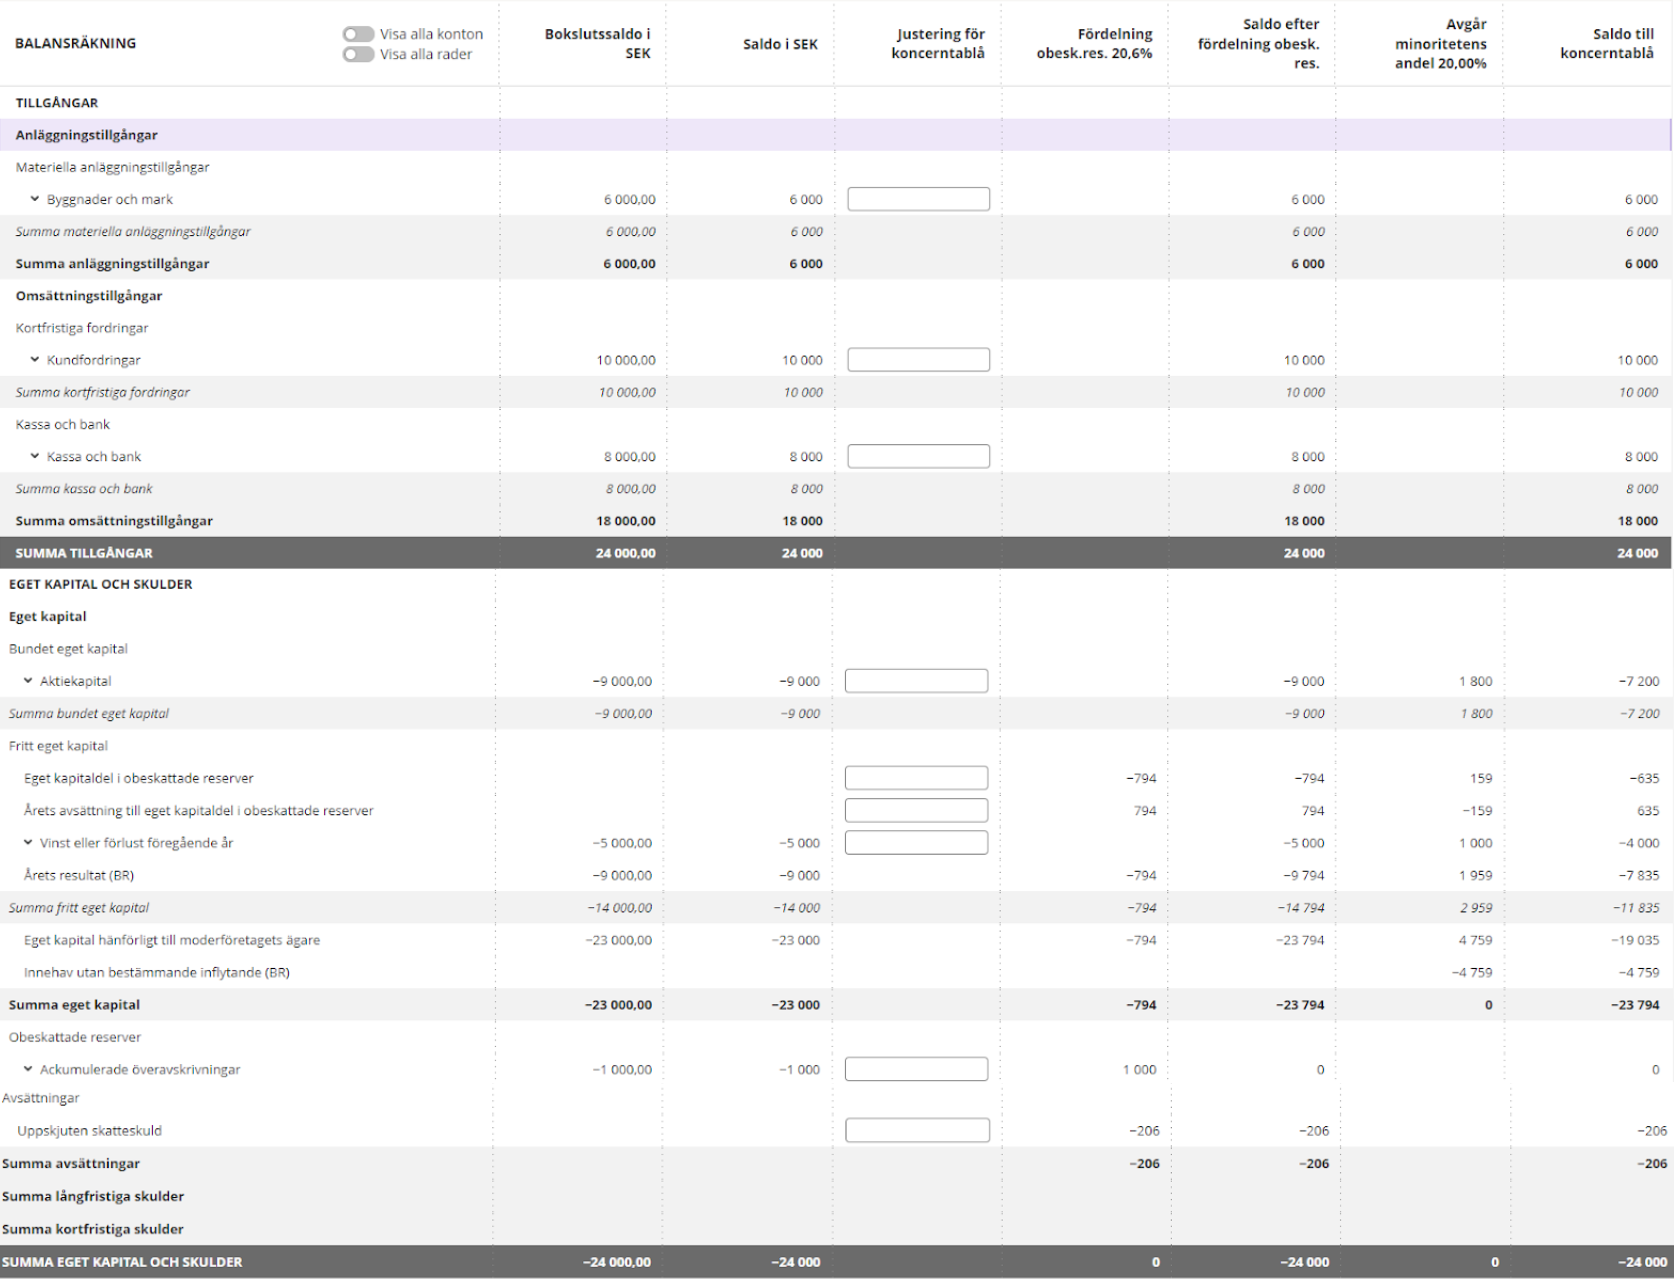The image size is (1674, 1279).
Task: Select input for Eget kapitaldel i obeskattade reserver
Action: click(x=916, y=778)
